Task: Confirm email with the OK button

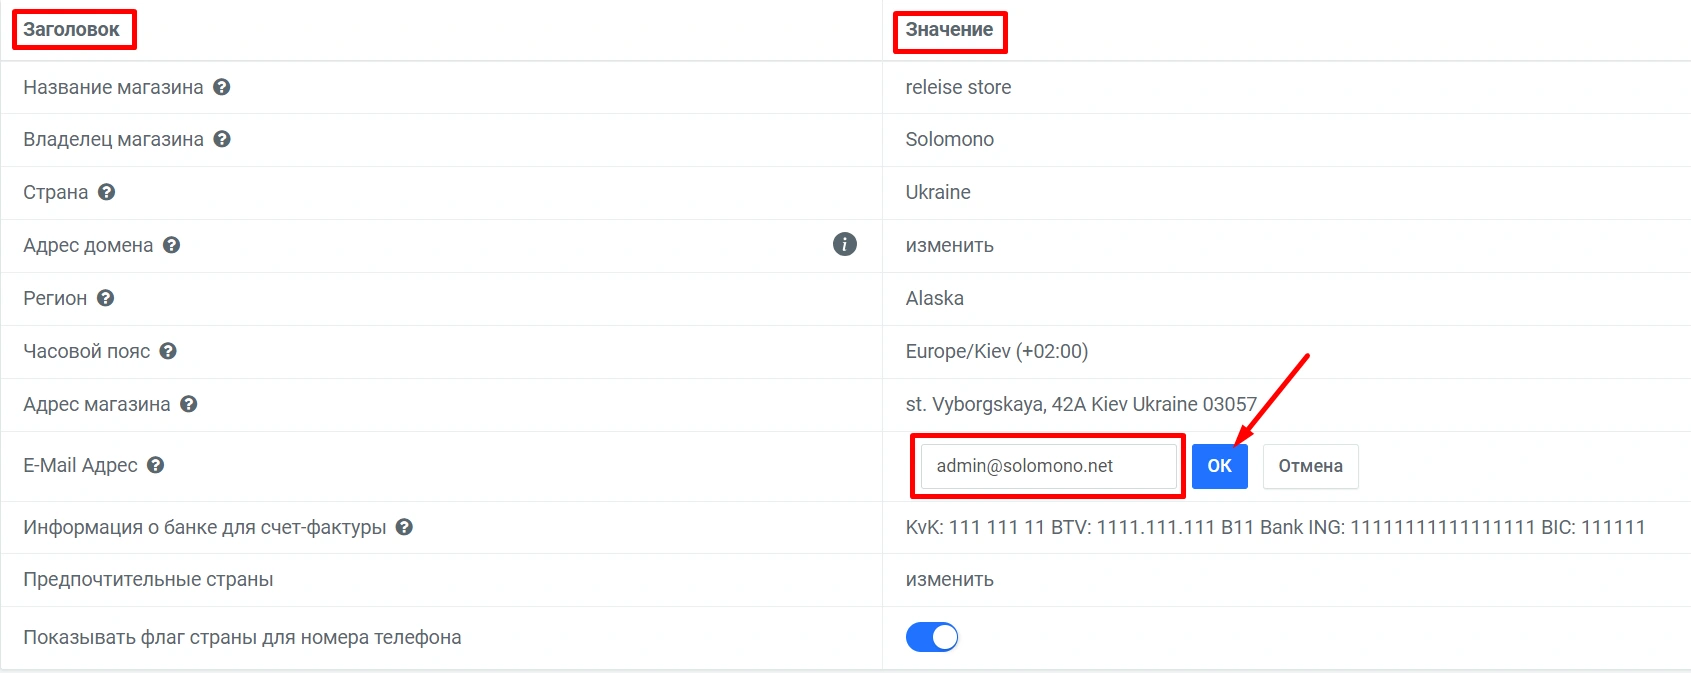Action: click(1219, 466)
